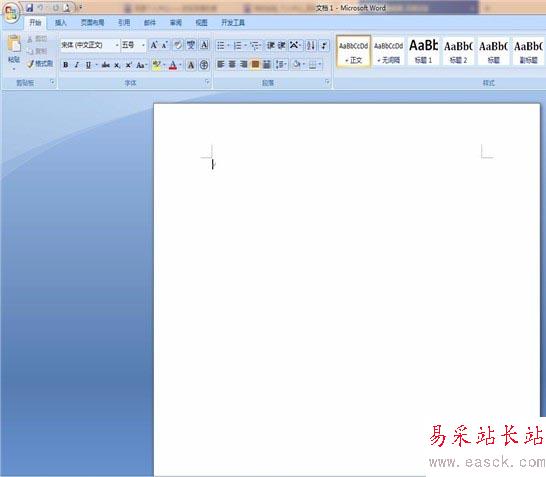Click the Cut (剪切) button
The width and height of the screenshot is (546, 477).
pyautogui.click(x=38, y=39)
